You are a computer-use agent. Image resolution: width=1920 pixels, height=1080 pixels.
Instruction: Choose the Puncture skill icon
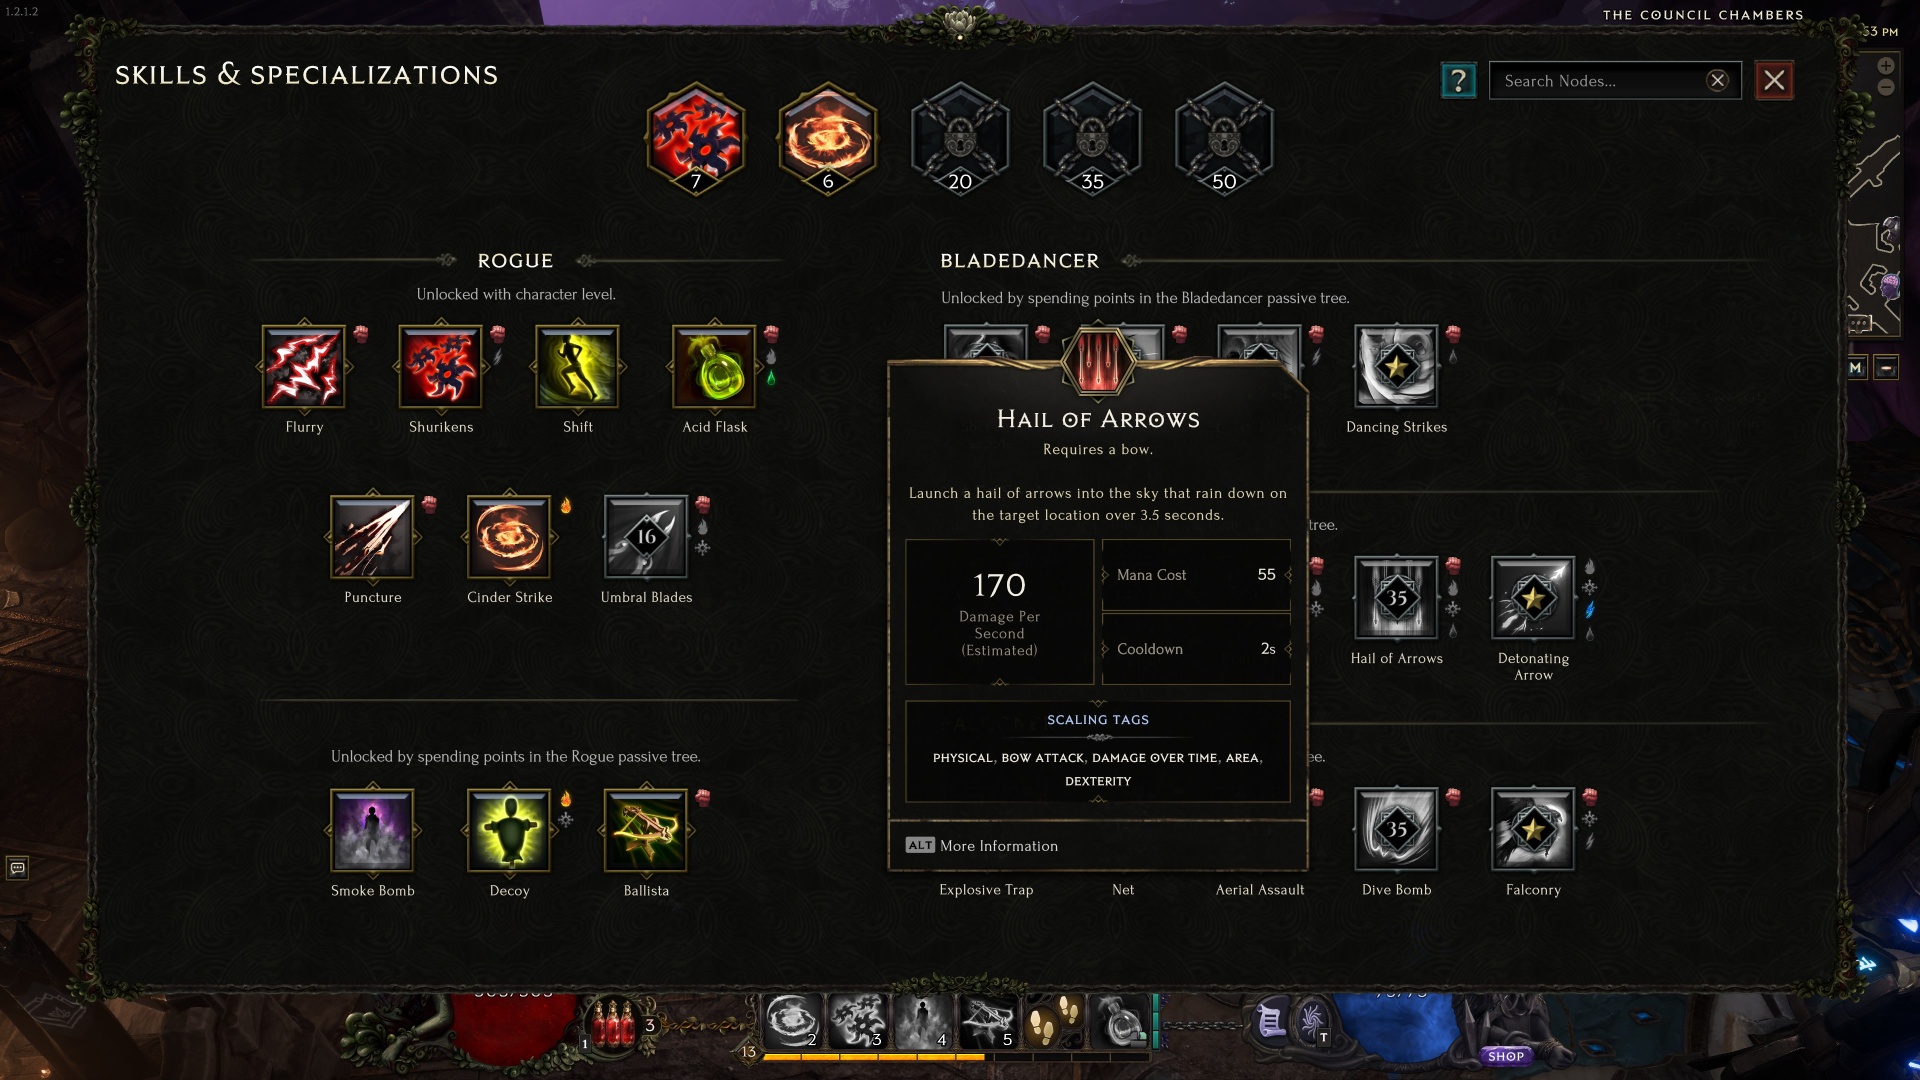tap(372, 537)
